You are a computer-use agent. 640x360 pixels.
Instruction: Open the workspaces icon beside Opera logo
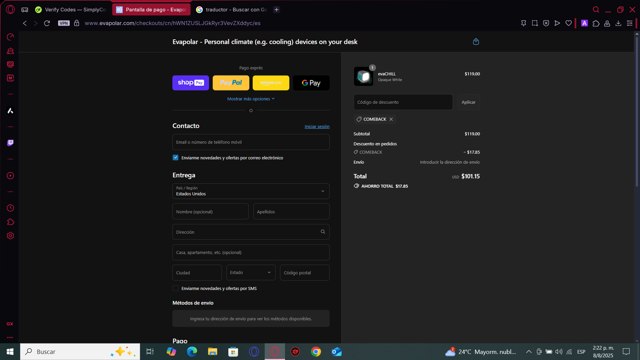pyautogui.click(x=24, y=9)
